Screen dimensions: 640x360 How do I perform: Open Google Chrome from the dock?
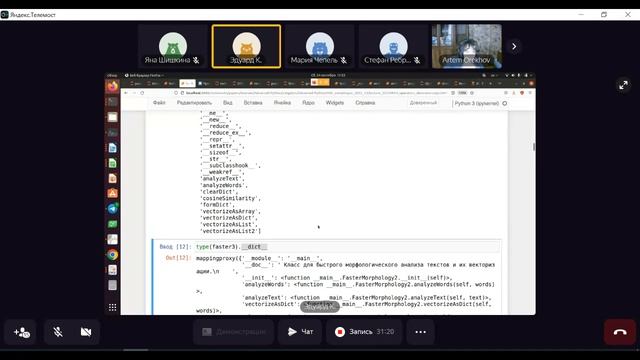112,255
